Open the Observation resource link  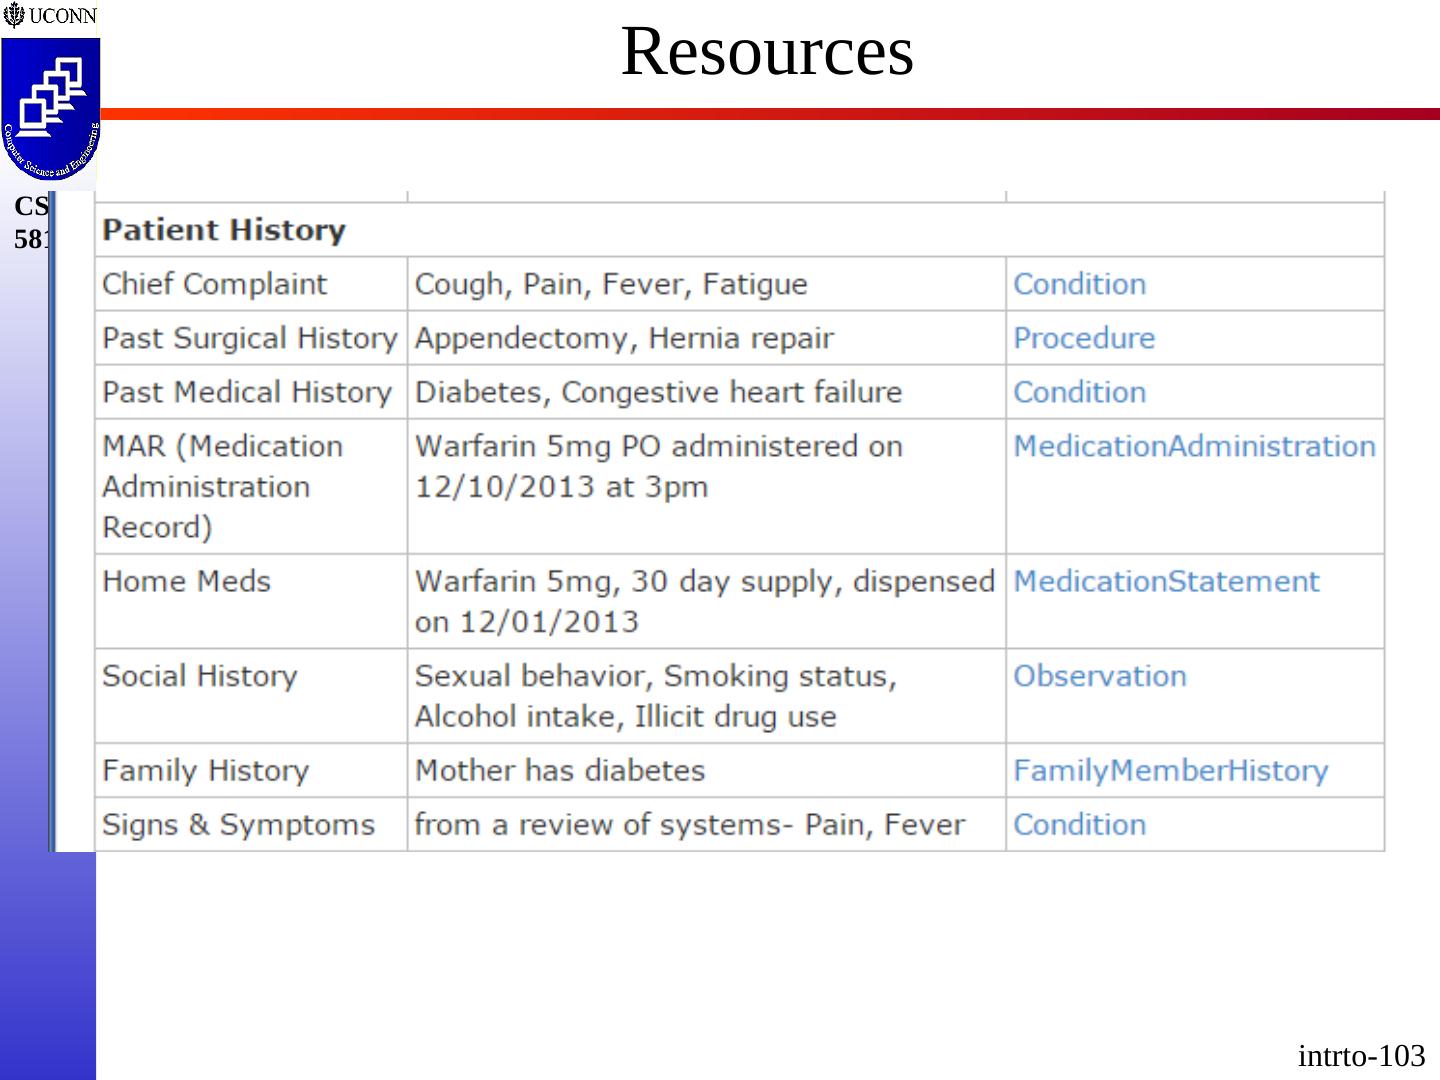point(1099,676)
